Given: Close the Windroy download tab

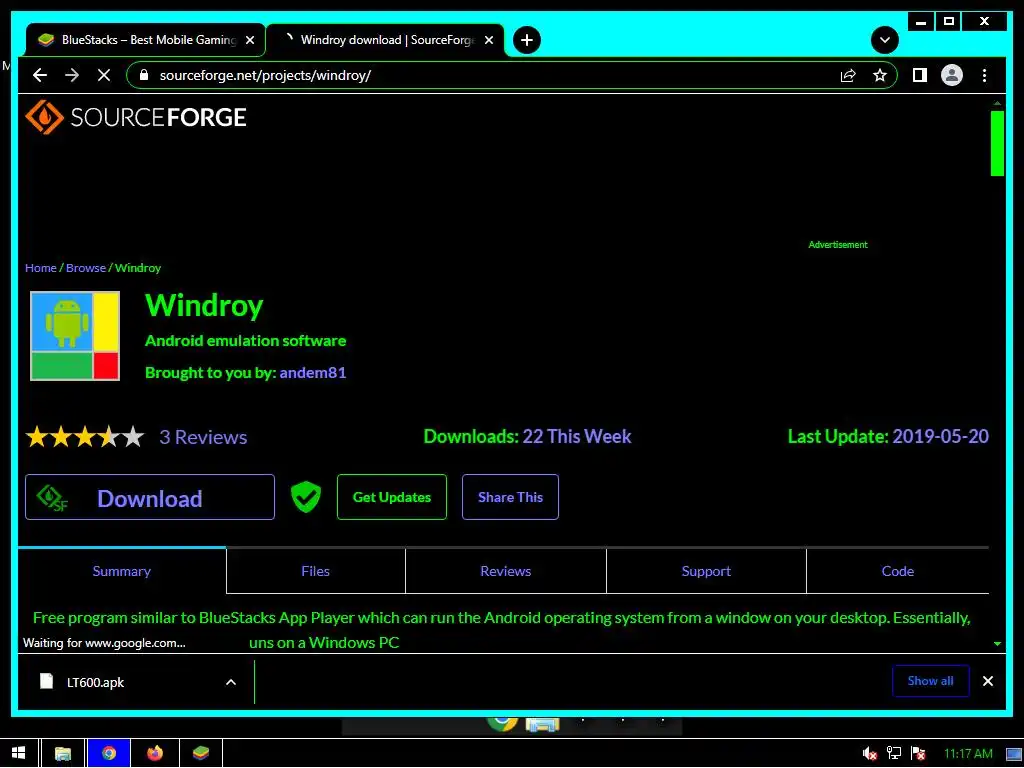Looking at the screenshot, I should (488, 40).
